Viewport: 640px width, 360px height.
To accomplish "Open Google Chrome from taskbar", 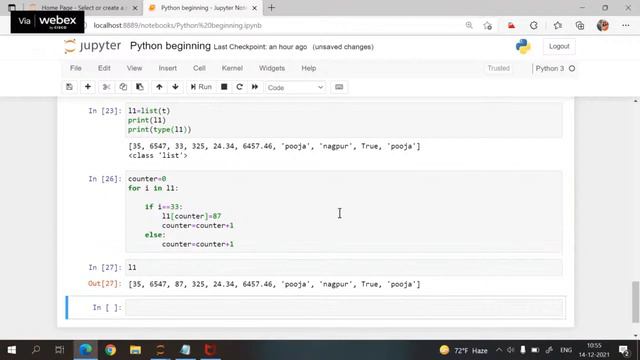I will pos(110,350).
